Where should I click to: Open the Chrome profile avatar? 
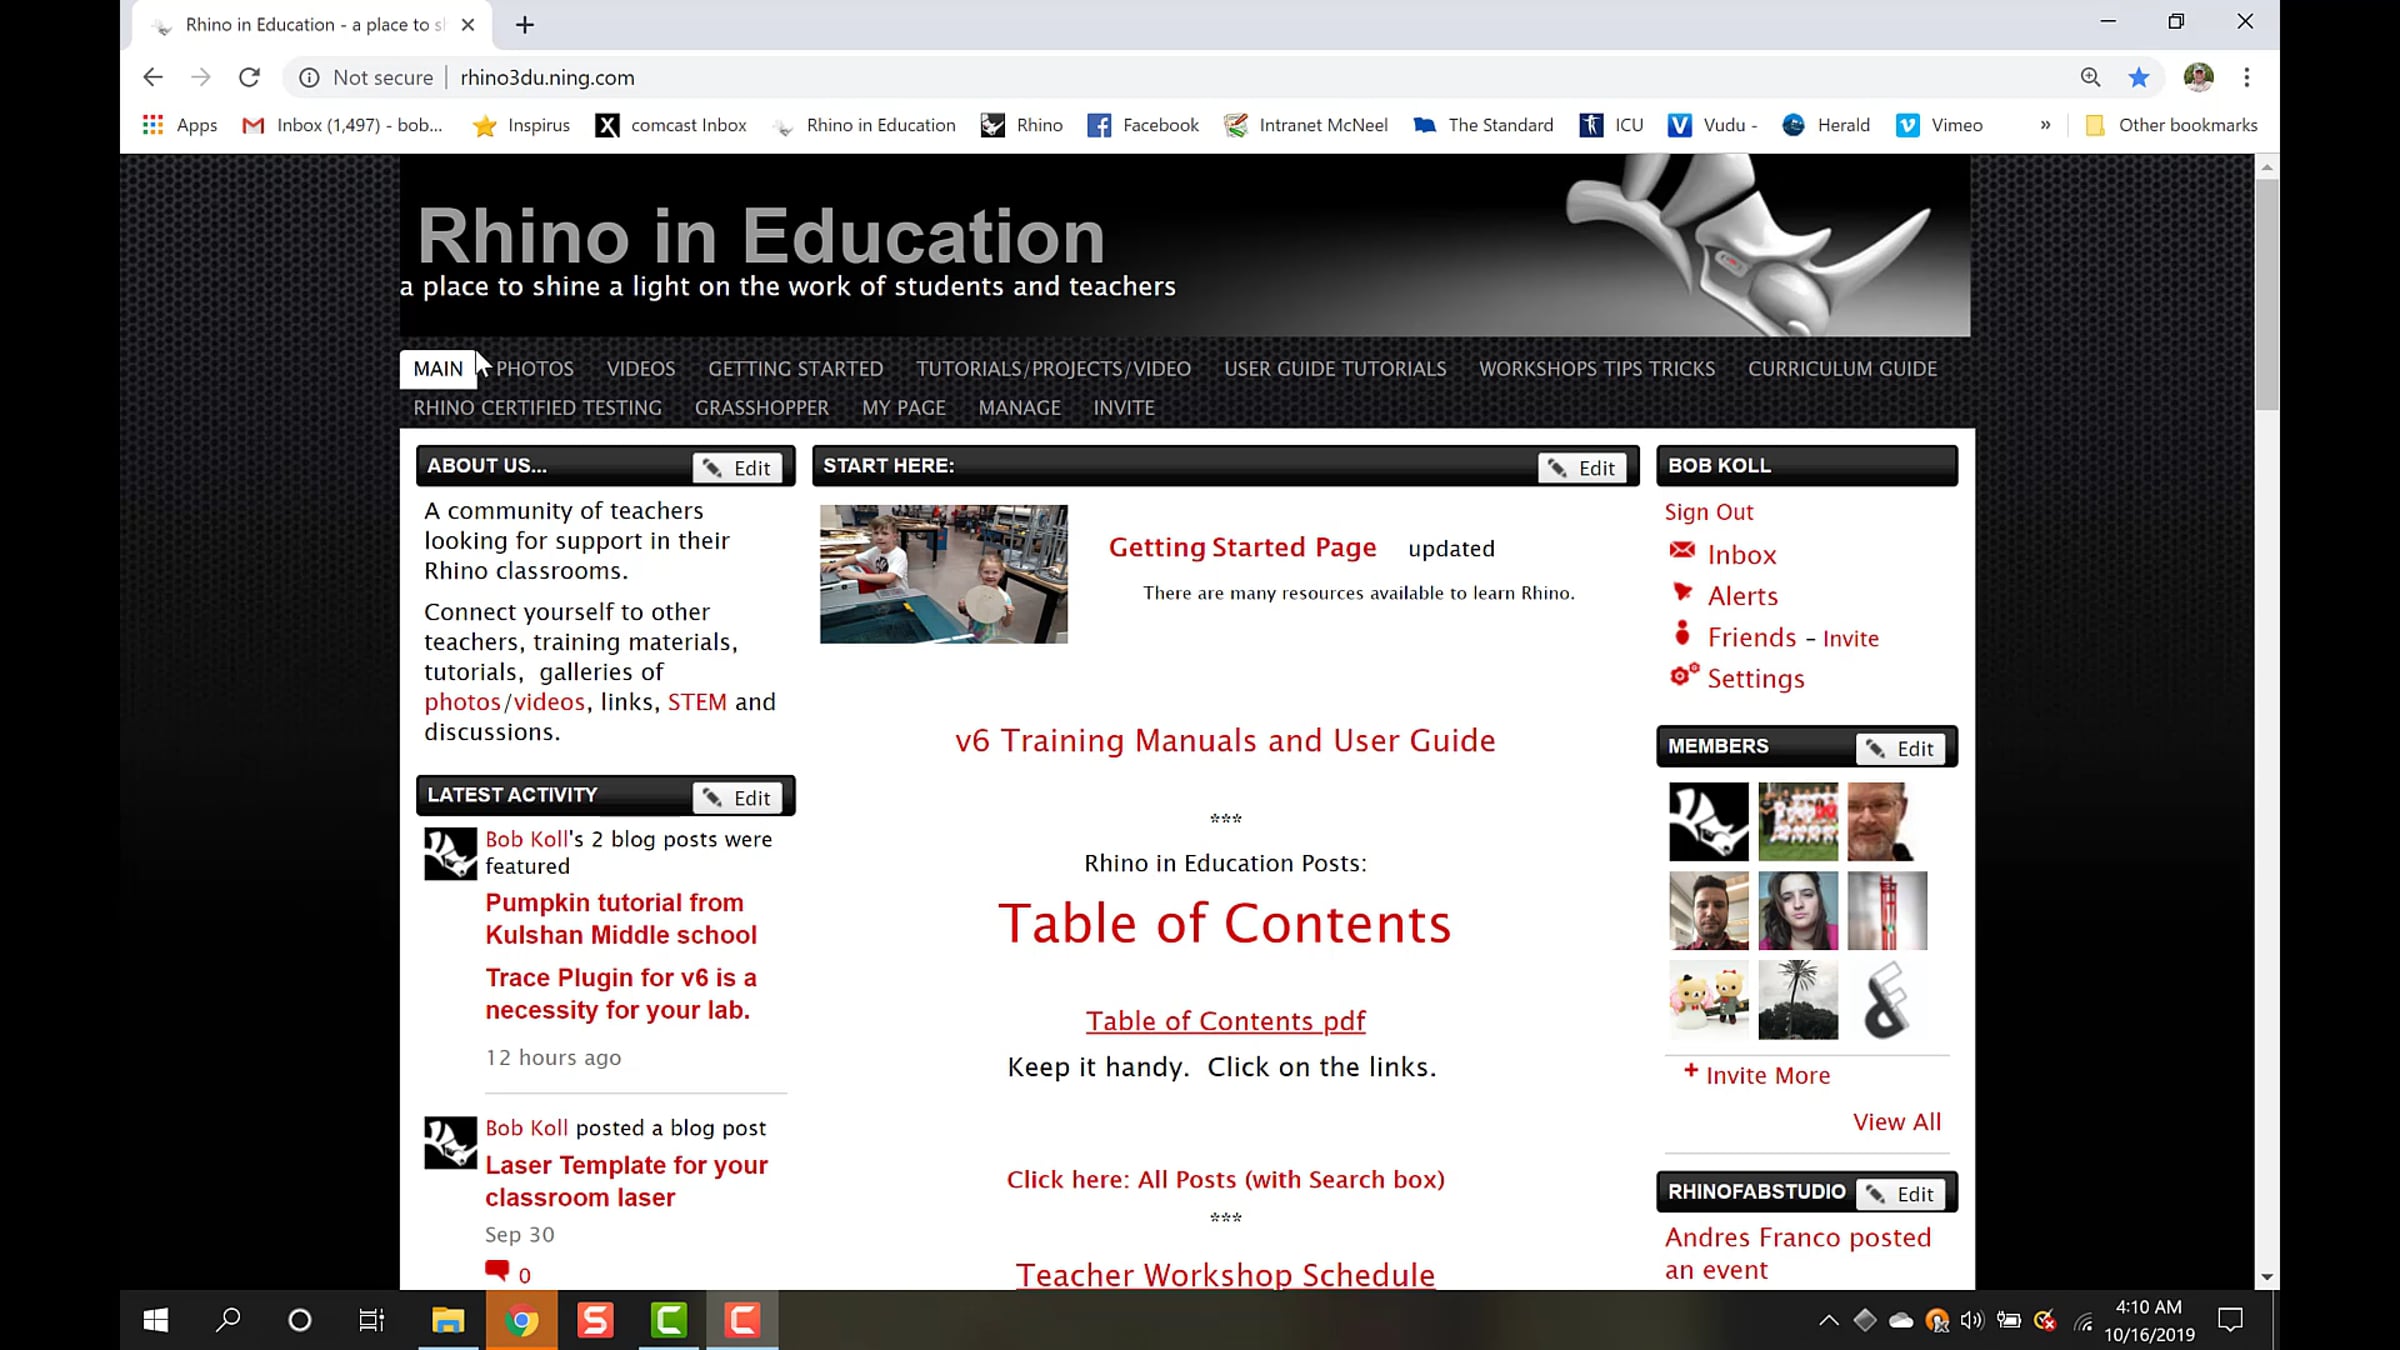[x=2198, y=77]
